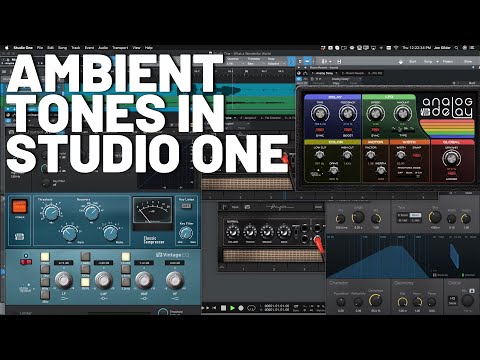Viewport: 480px width, 360px height.
Task: Click the Project button in top toolbar
Action: (x=448, y=61)
